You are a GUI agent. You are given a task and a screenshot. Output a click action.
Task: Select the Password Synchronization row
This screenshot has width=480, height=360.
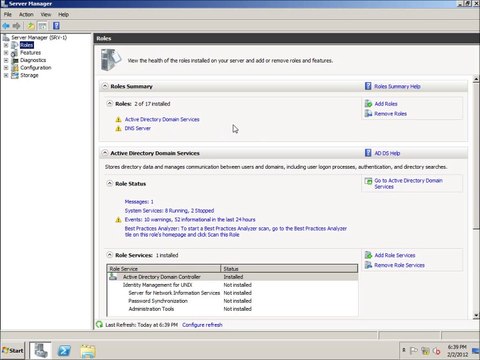click(x=232, y=301)
